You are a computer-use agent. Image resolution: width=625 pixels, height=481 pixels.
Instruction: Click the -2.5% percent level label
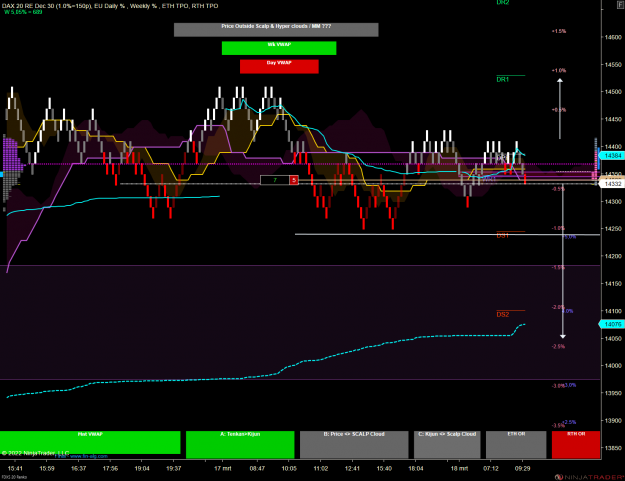pyautogui.click(x=558, y=347)
